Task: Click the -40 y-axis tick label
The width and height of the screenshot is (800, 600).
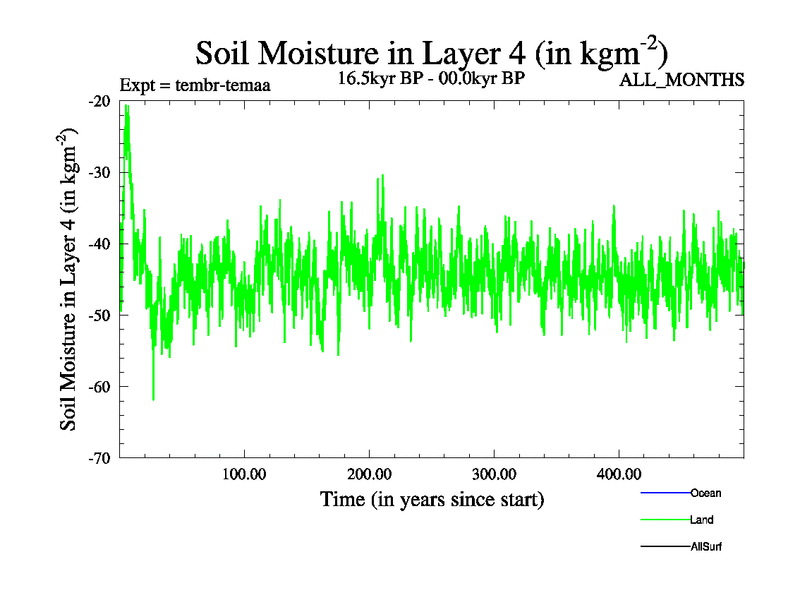Action: (98, 243)
